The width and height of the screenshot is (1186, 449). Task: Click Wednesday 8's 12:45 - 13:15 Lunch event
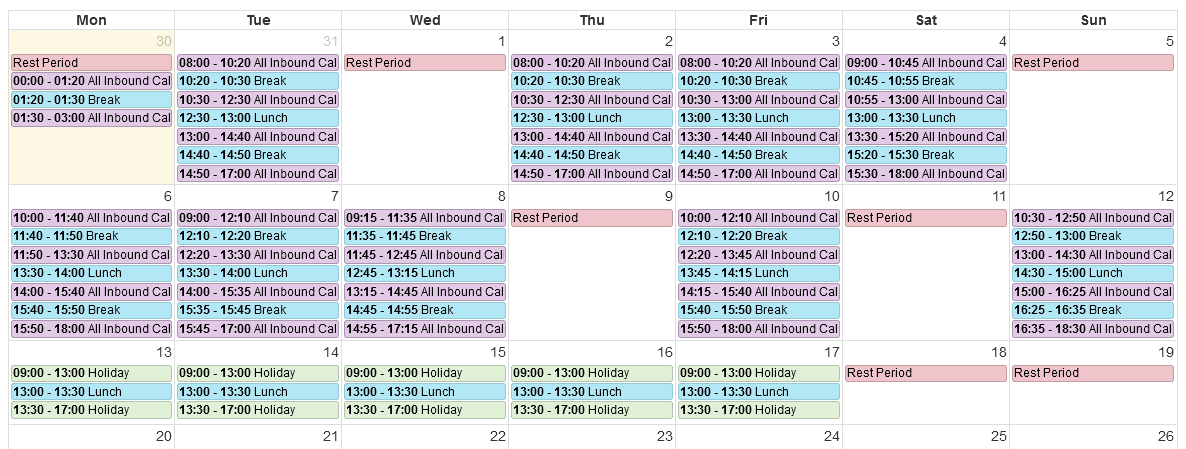point(425,273)
